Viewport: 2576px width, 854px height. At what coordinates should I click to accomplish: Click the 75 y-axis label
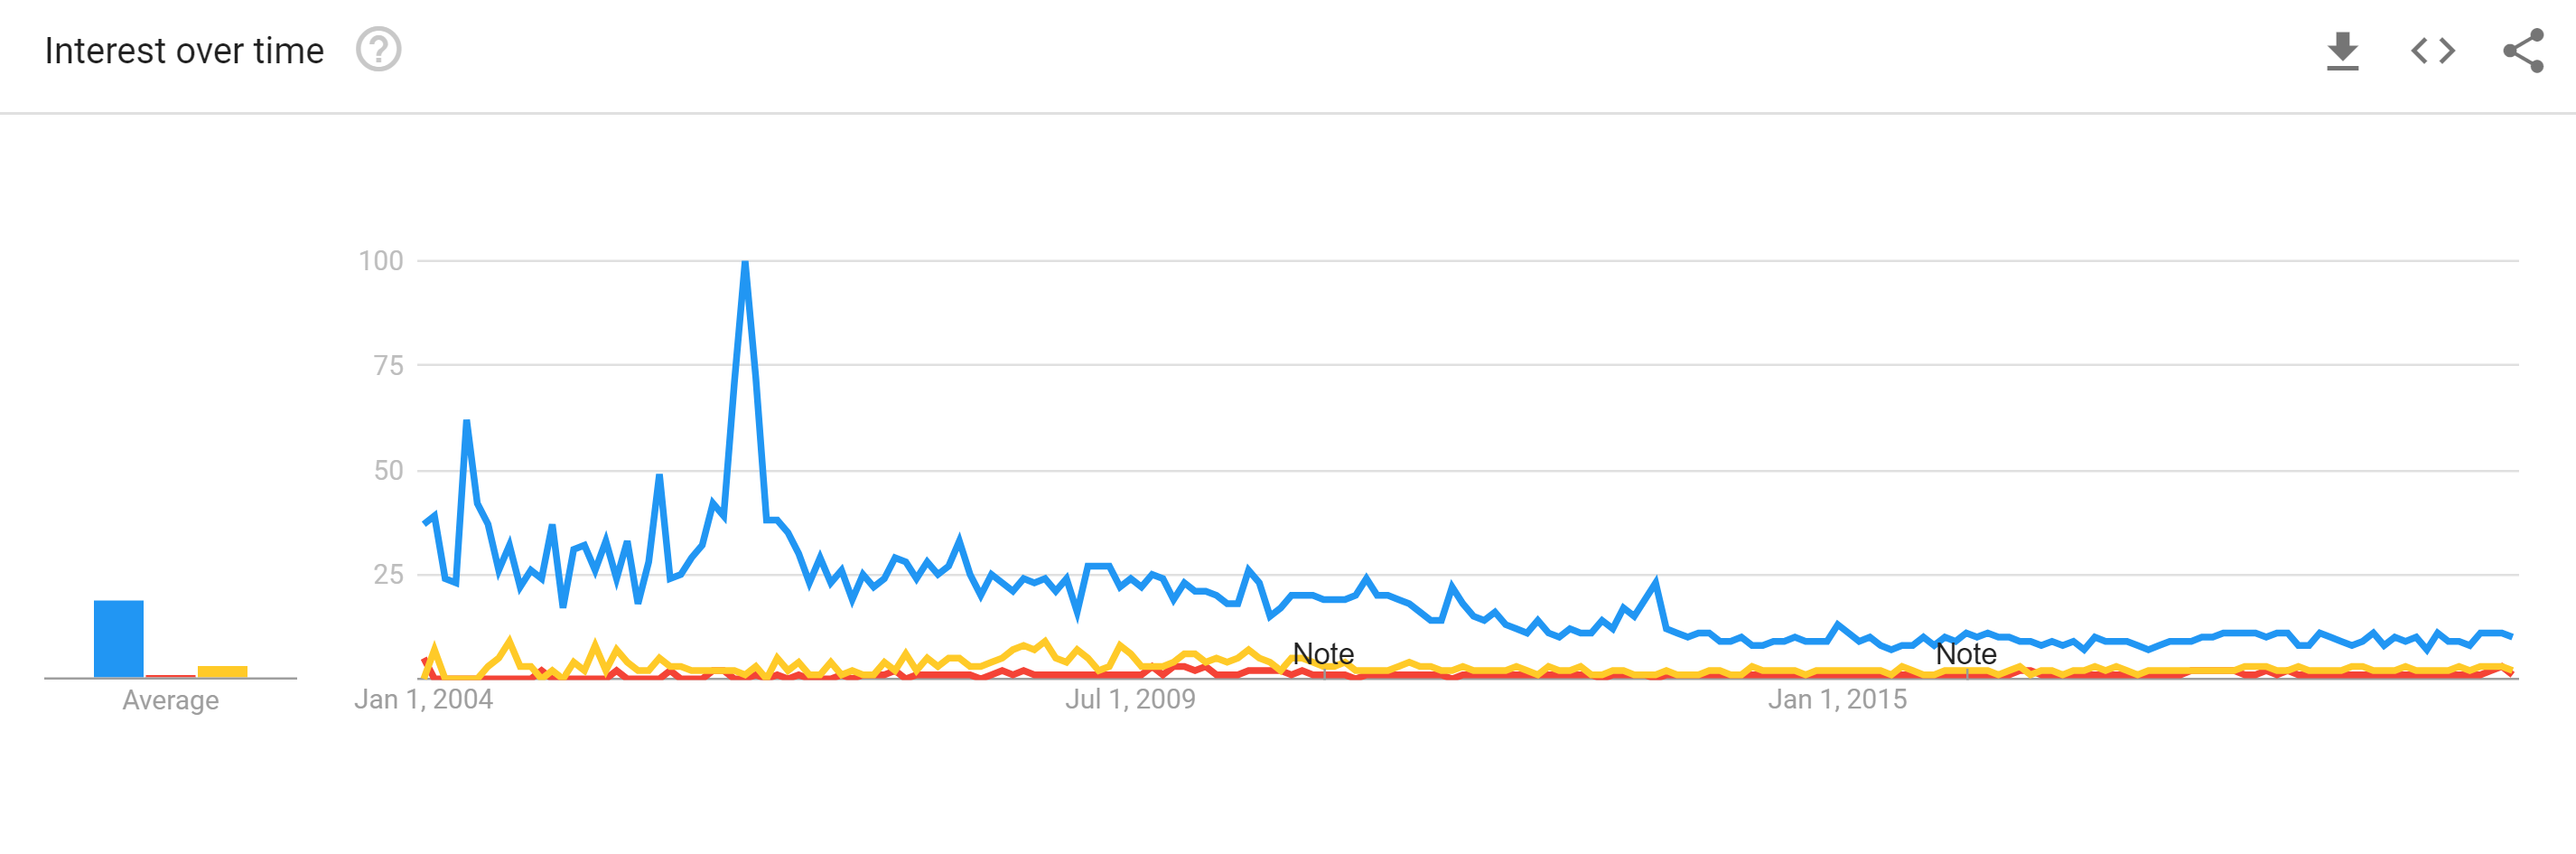click(388, 366)
